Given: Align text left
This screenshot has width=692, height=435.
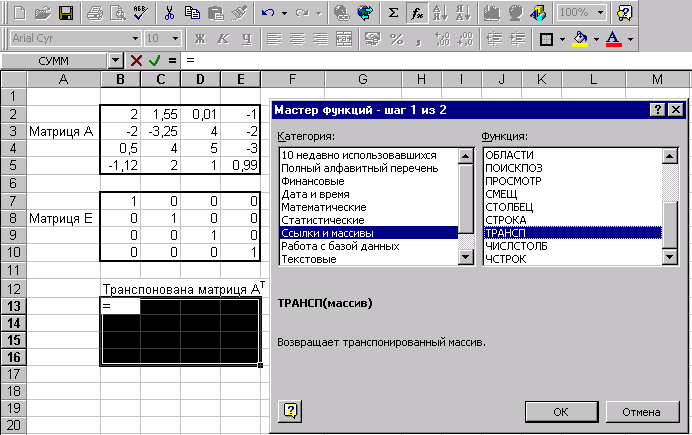Looking at the screenshot, I should click(x=274, y=39).
